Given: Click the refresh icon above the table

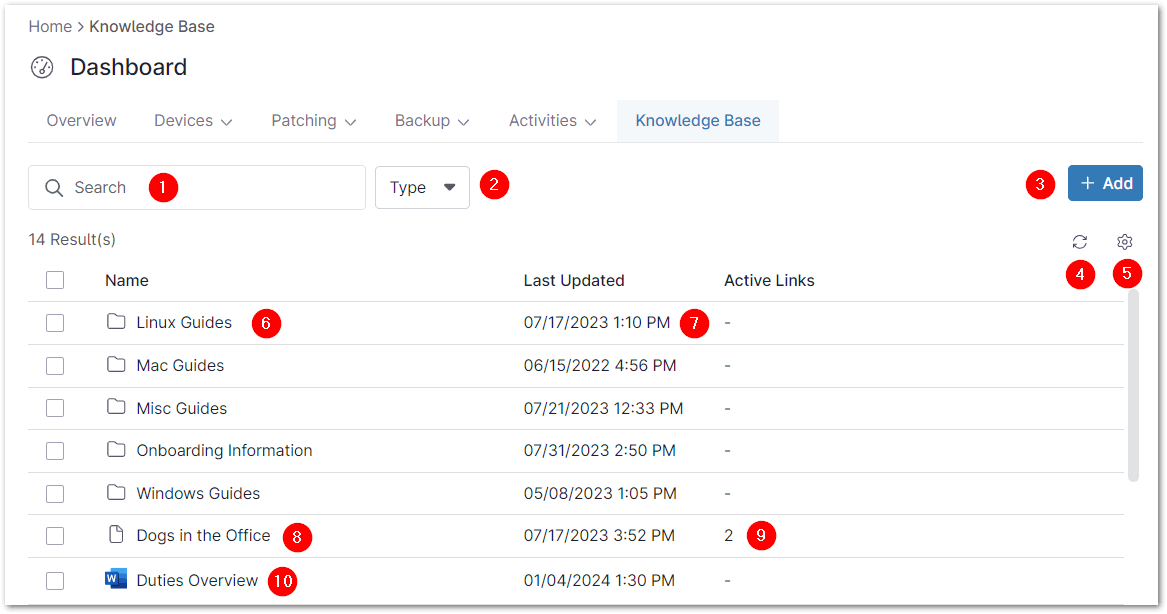Looking at the screenshot, I should [x=1079, y=242].
